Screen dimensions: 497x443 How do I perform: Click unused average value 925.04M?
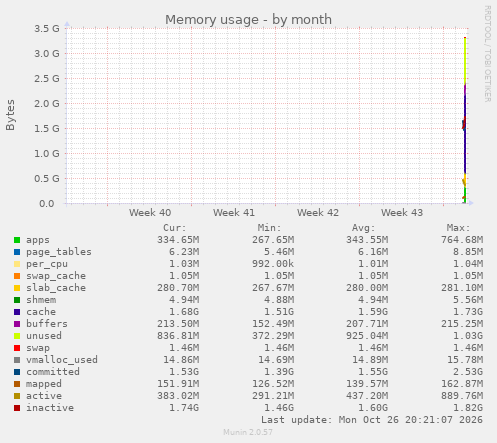[x=367, y=336]
